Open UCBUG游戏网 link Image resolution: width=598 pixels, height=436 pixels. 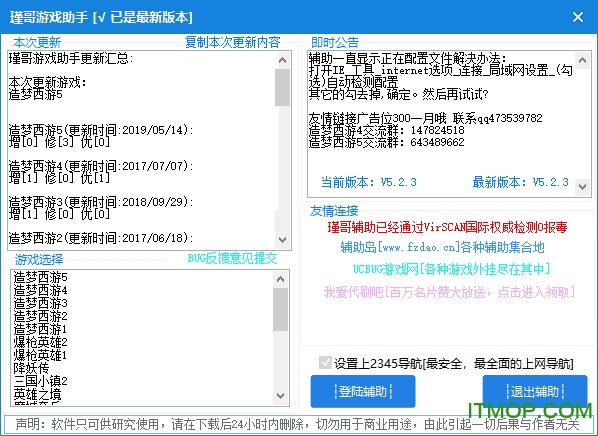tap(451, 269)
